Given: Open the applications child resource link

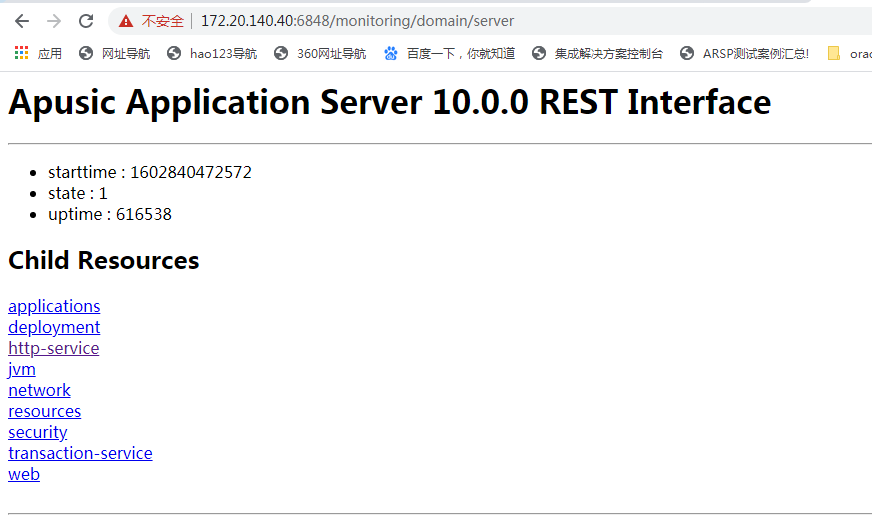Looking at the screenshot, I should [x=54, y=306].
